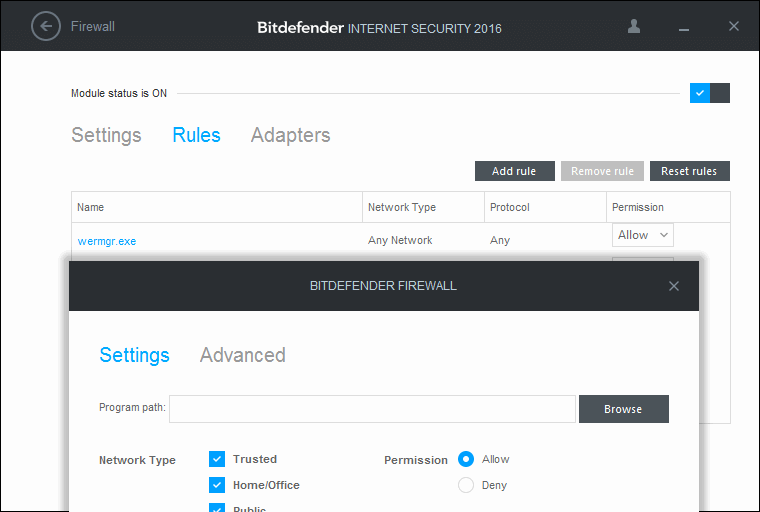
Task: Close the Bitdefender Firewall dialog
Action: click(x=674, y=286)
